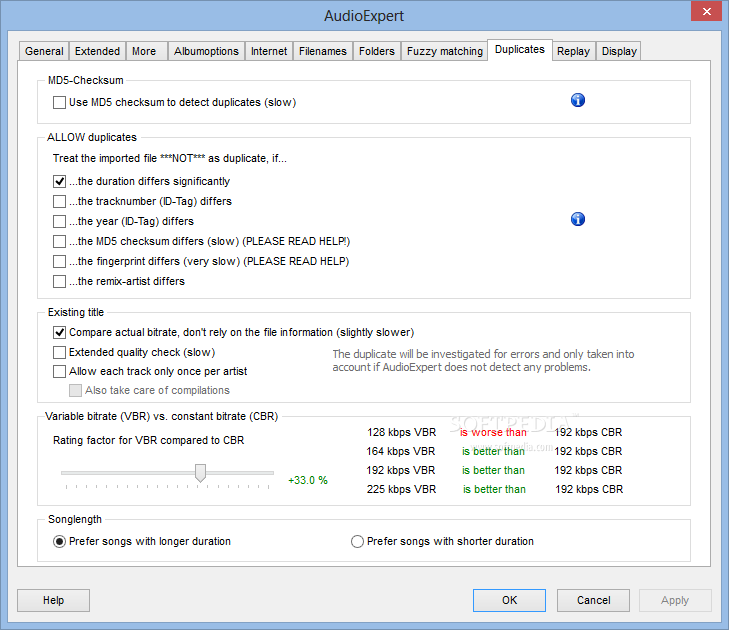The height and width of the screenshot is (630, 729).
Task: Click the Cancel button
Action: (x=594, y=600)
